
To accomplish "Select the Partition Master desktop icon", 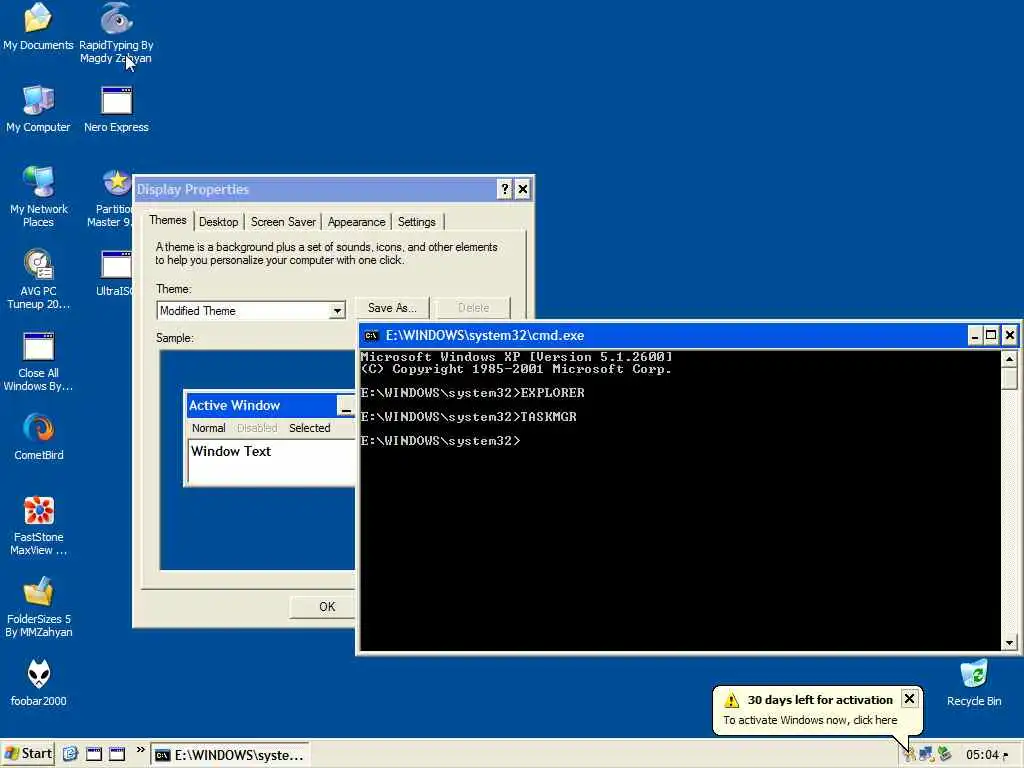I will point(111,197).
